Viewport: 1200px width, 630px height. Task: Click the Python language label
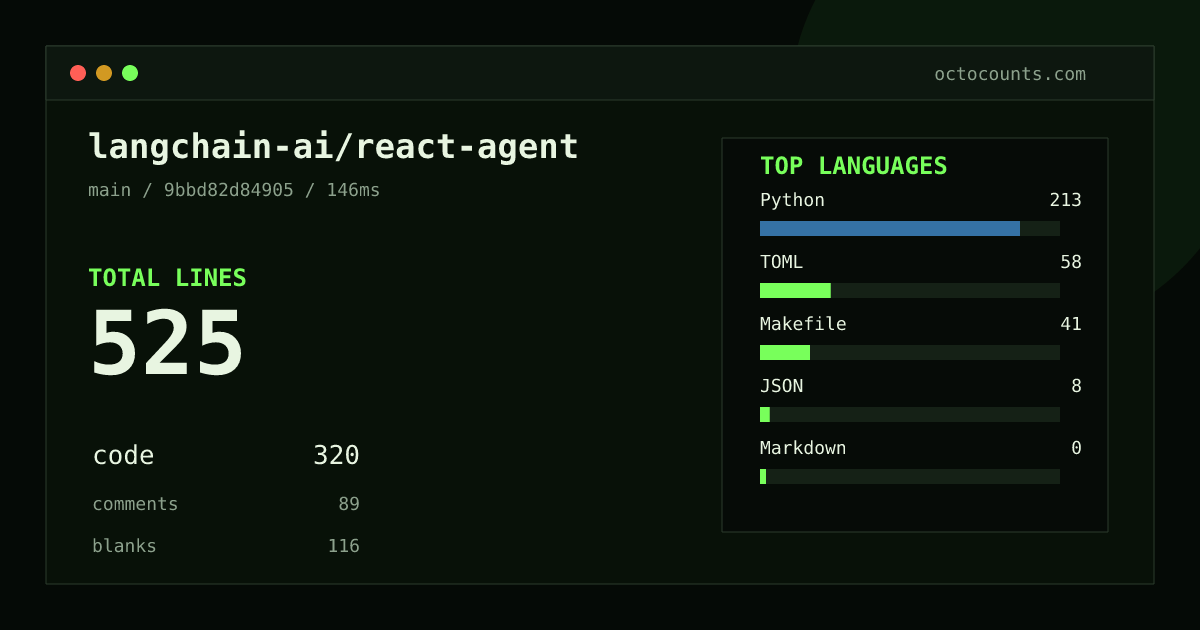click(792, 200)
